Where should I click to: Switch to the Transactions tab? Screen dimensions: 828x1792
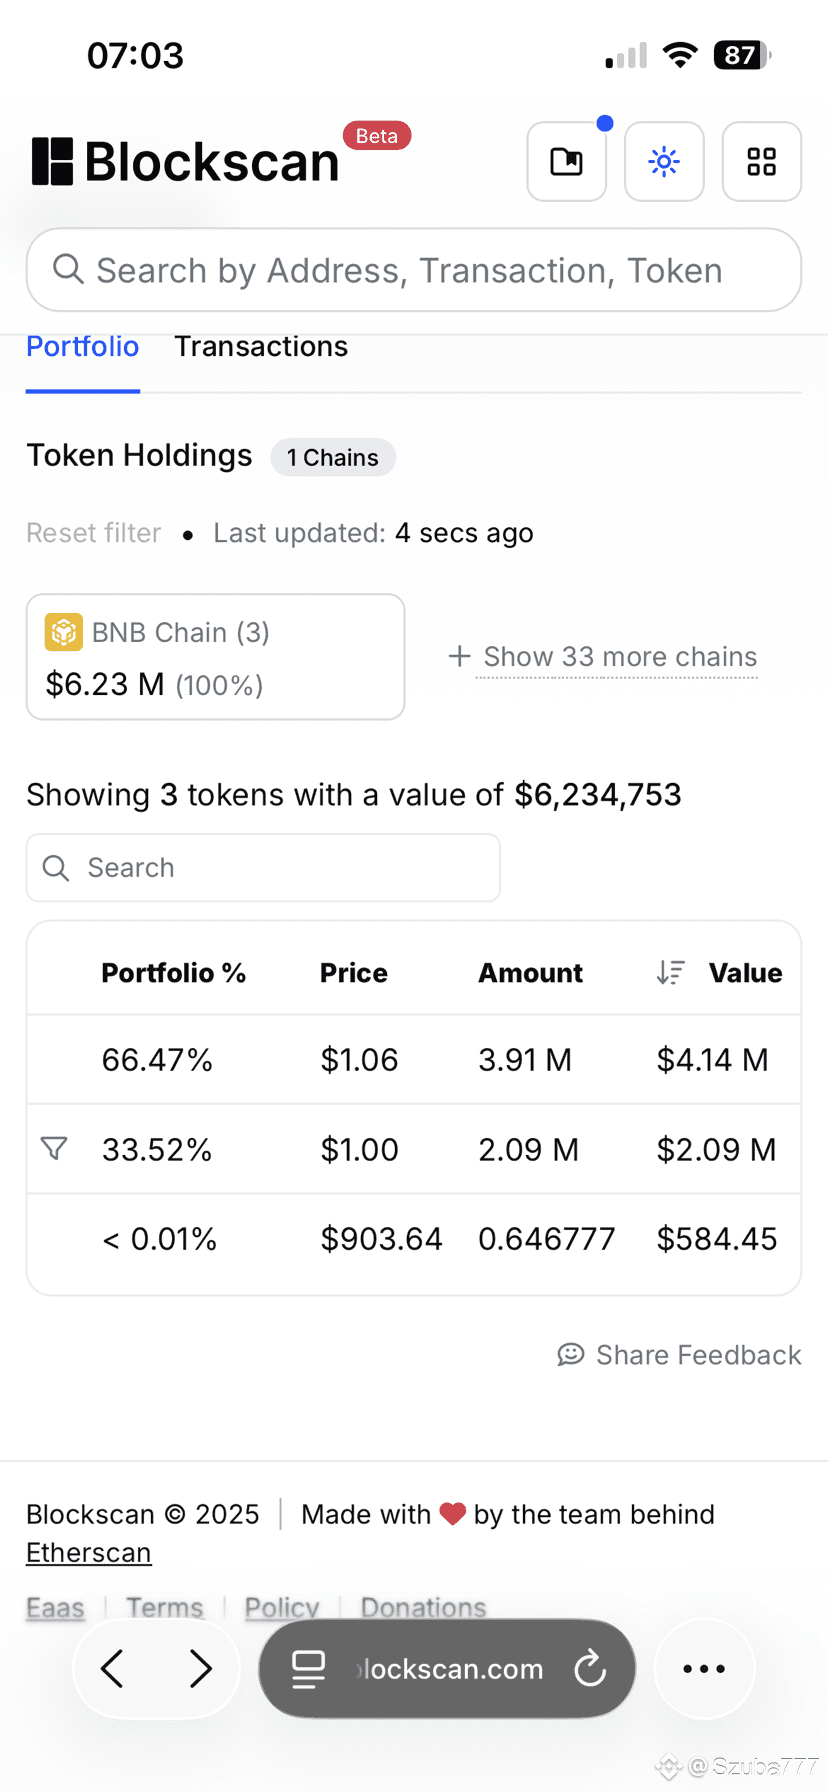pyautogui.click(x=261, y=347)
